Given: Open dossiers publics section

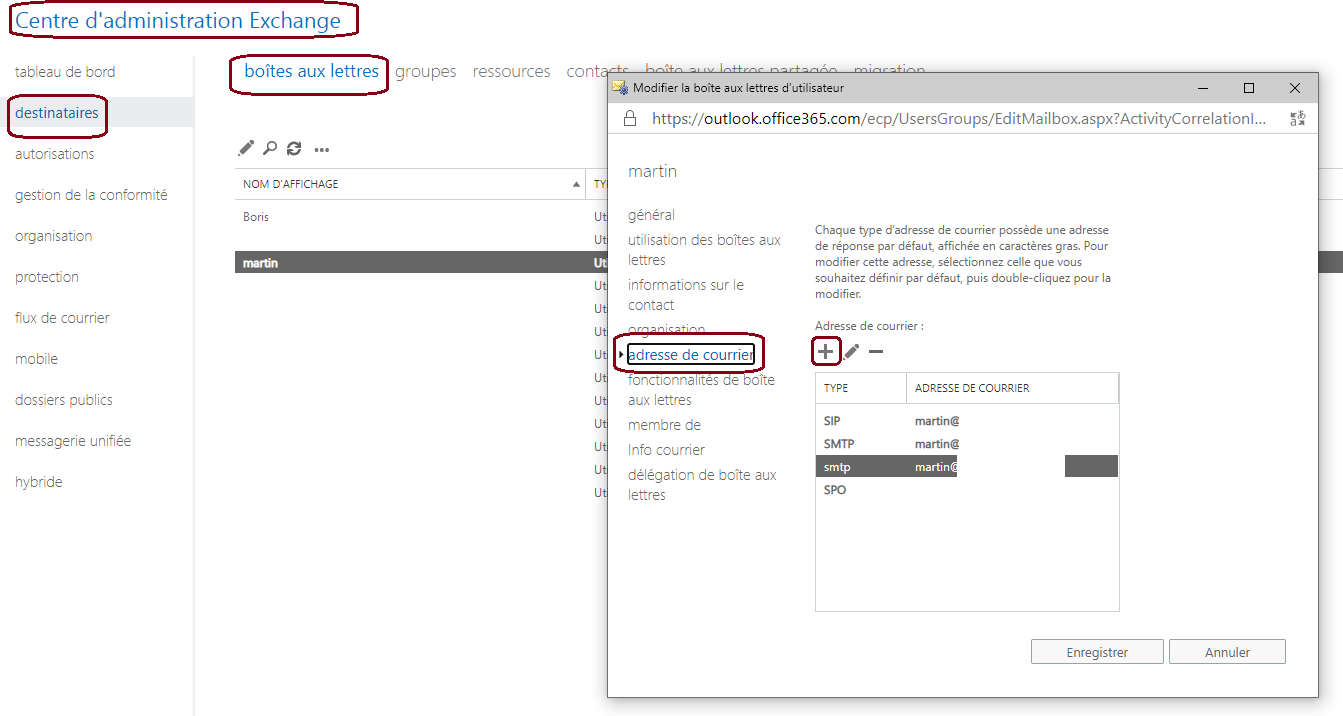Looking at the screenshot, I should pyautogui.click(x=64, y=400).
